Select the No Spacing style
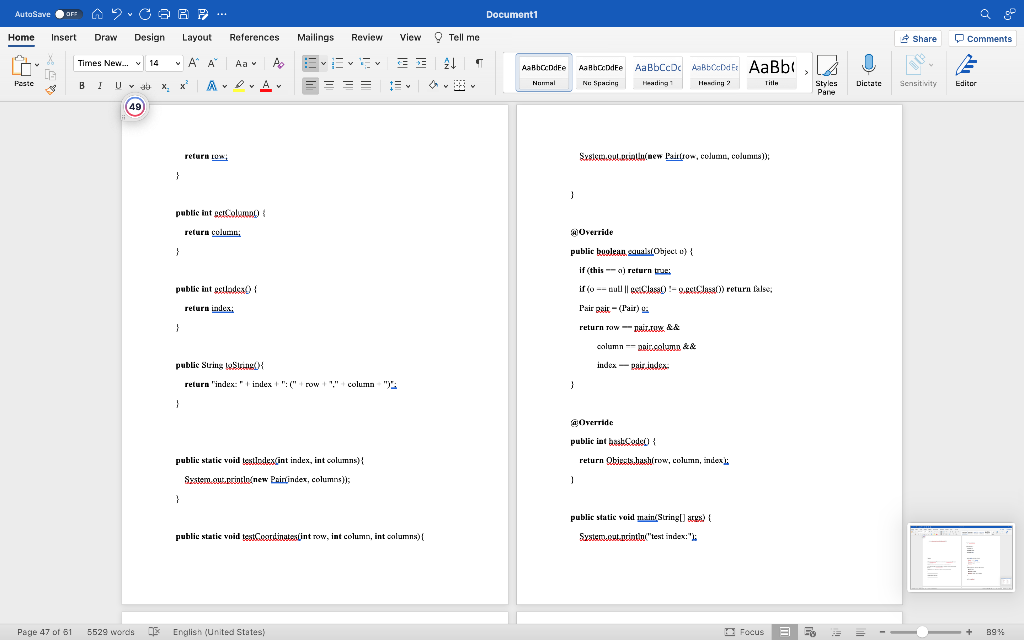1024x640 pixels. pyautogui.click(x=600, y=72)
